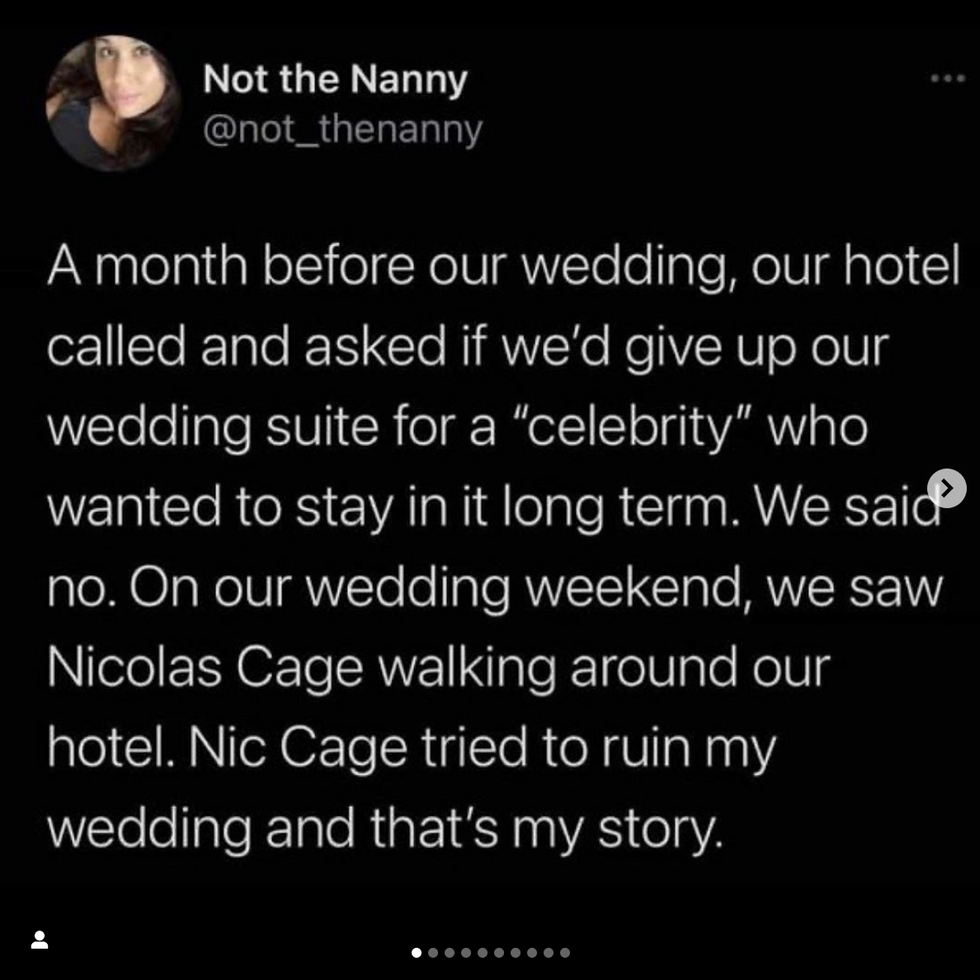The width and height of the screenshot is (980, 980).
Task: Choose the ninth carousel indicator dot
Action: [549, 952]
